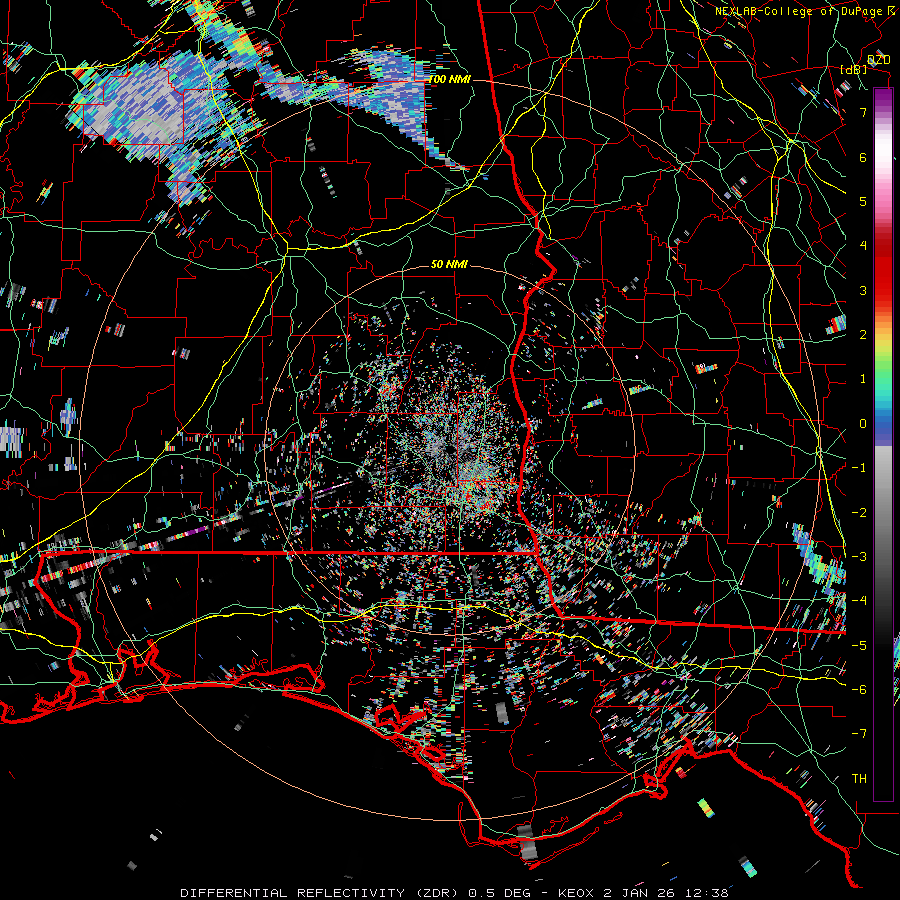The image size is (900, 900).
Task: Click the 1 value on the color scale
Action: 863,379
